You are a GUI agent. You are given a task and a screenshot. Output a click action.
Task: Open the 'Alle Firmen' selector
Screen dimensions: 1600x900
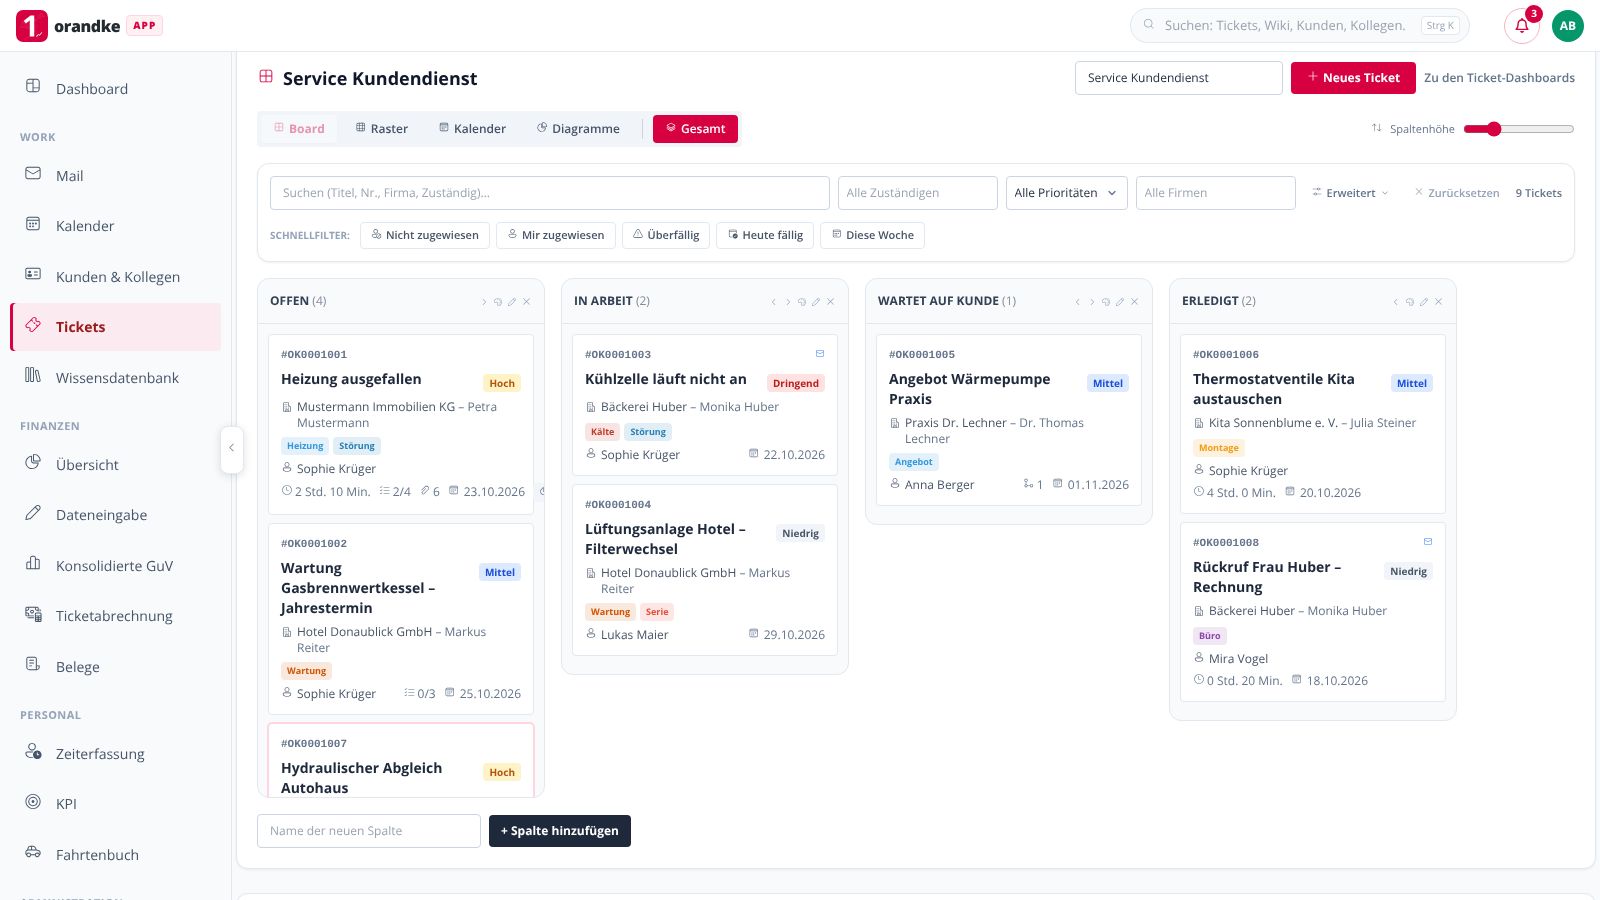[1216, 193]
